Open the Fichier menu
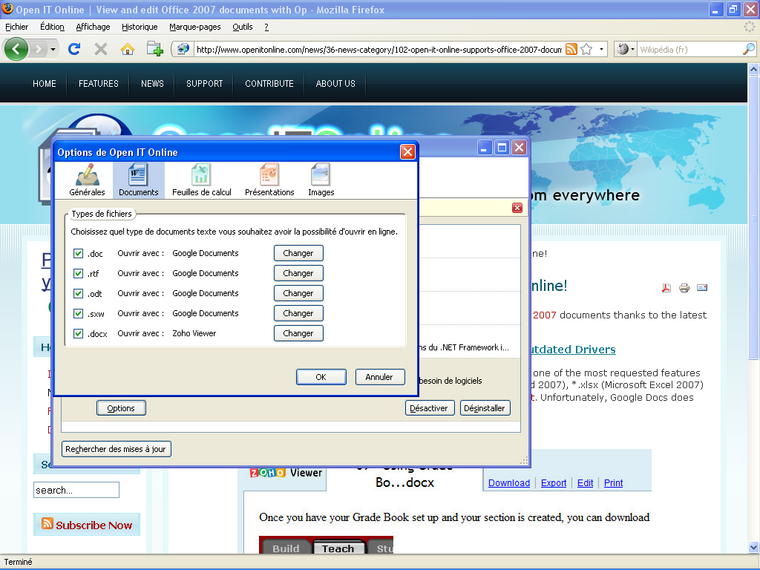Image resolution: width=760 pixels, height=570 pixels. [16, 27]
